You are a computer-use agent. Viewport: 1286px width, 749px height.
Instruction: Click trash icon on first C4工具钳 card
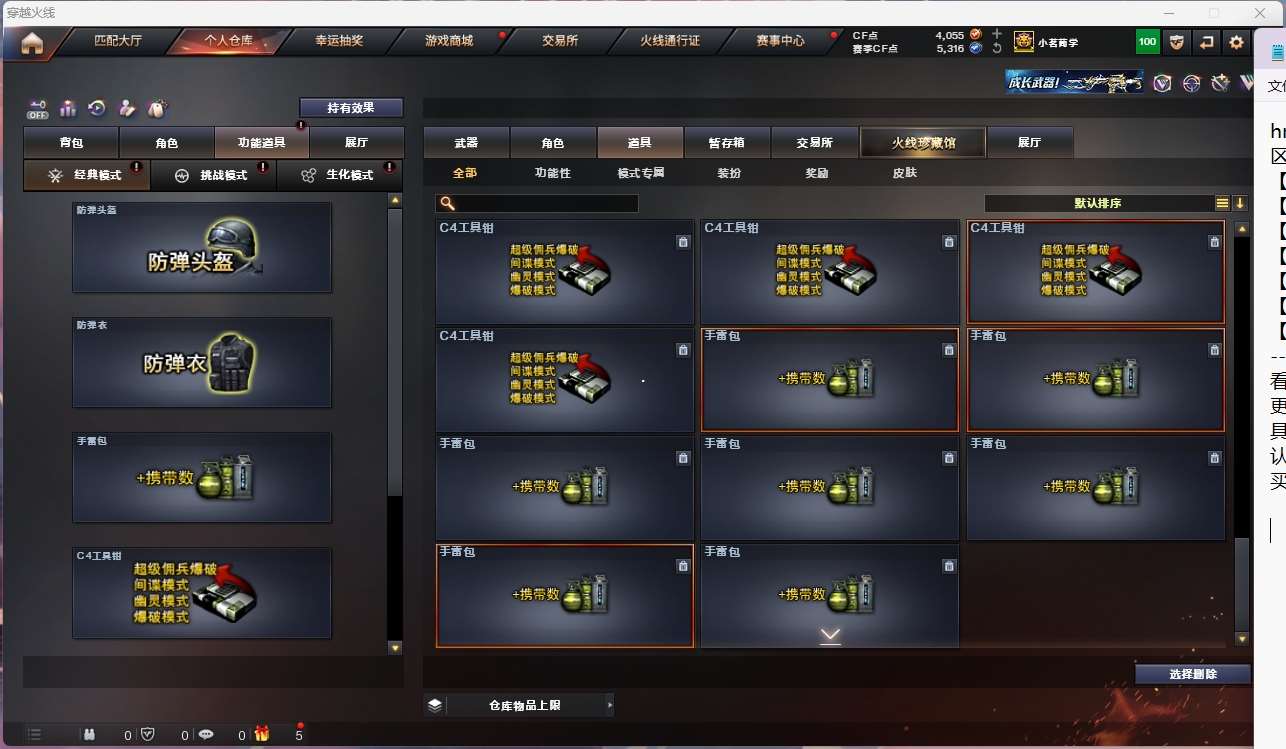tap(683, 242)
